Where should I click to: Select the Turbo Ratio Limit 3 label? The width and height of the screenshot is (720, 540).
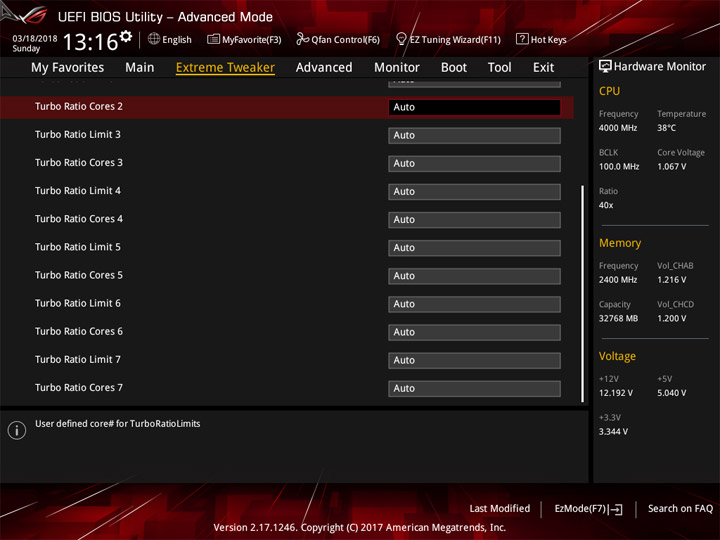click(x=78, y=135)
